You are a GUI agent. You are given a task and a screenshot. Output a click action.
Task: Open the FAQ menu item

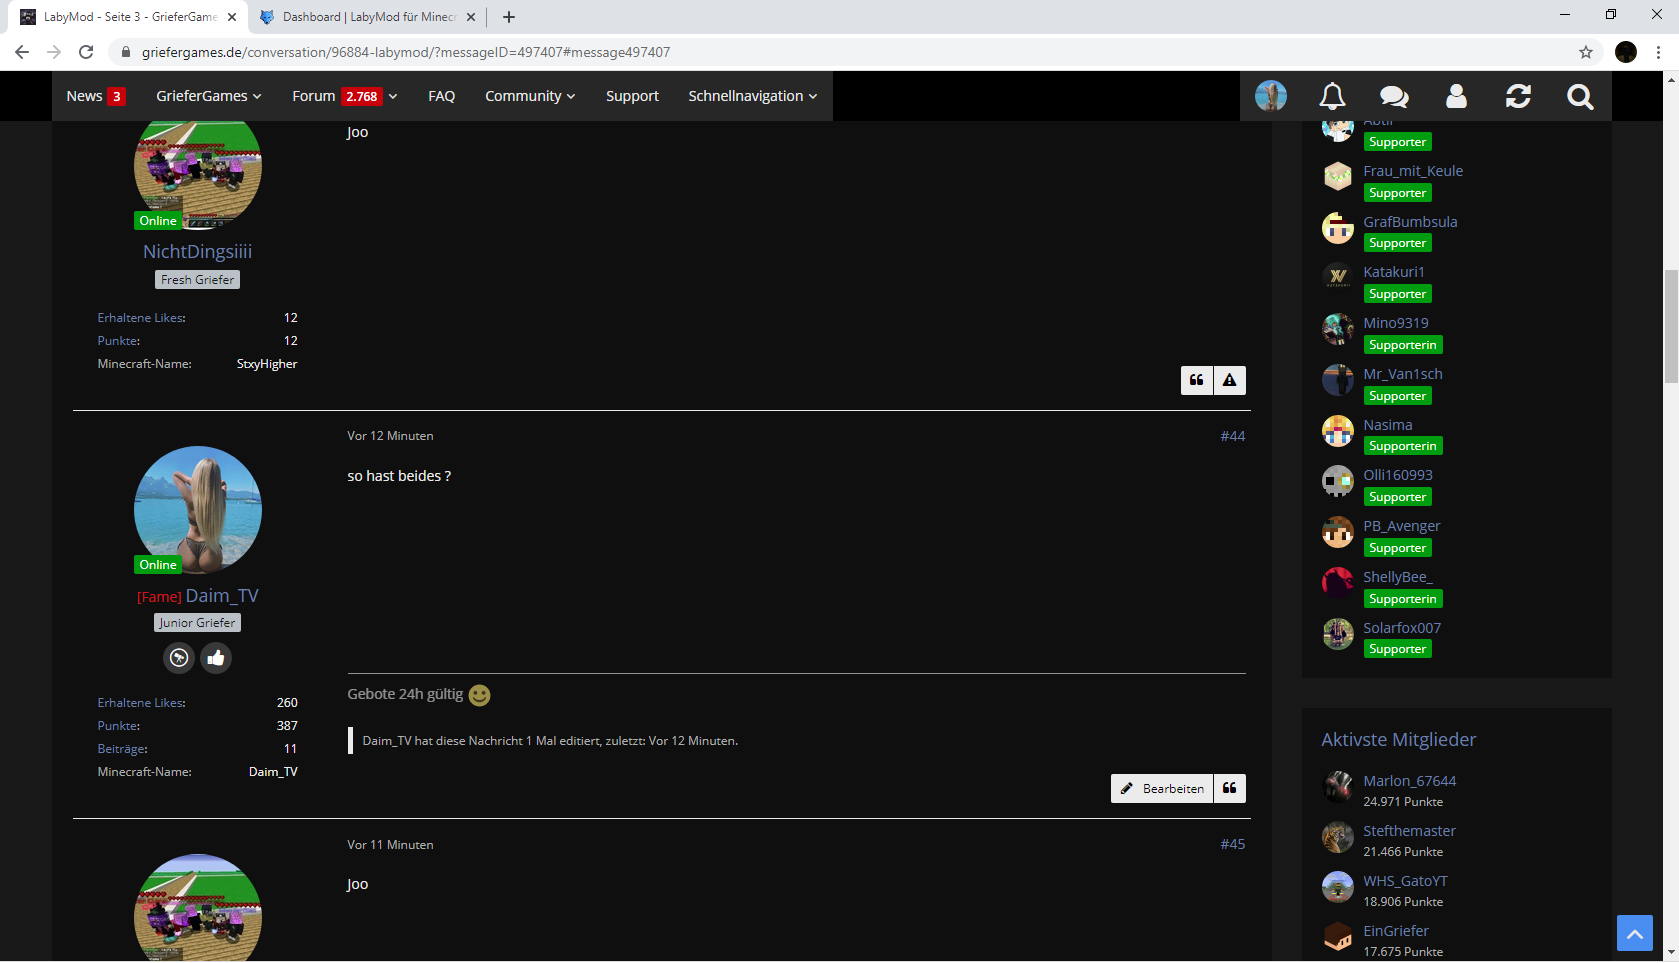(442, 96)
